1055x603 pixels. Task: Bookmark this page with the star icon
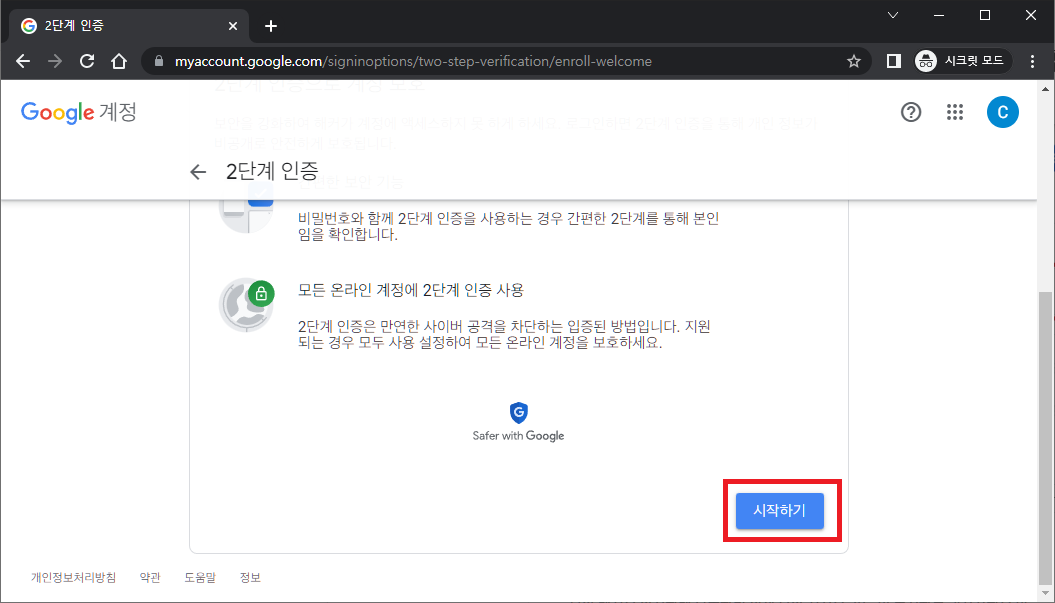854,61
